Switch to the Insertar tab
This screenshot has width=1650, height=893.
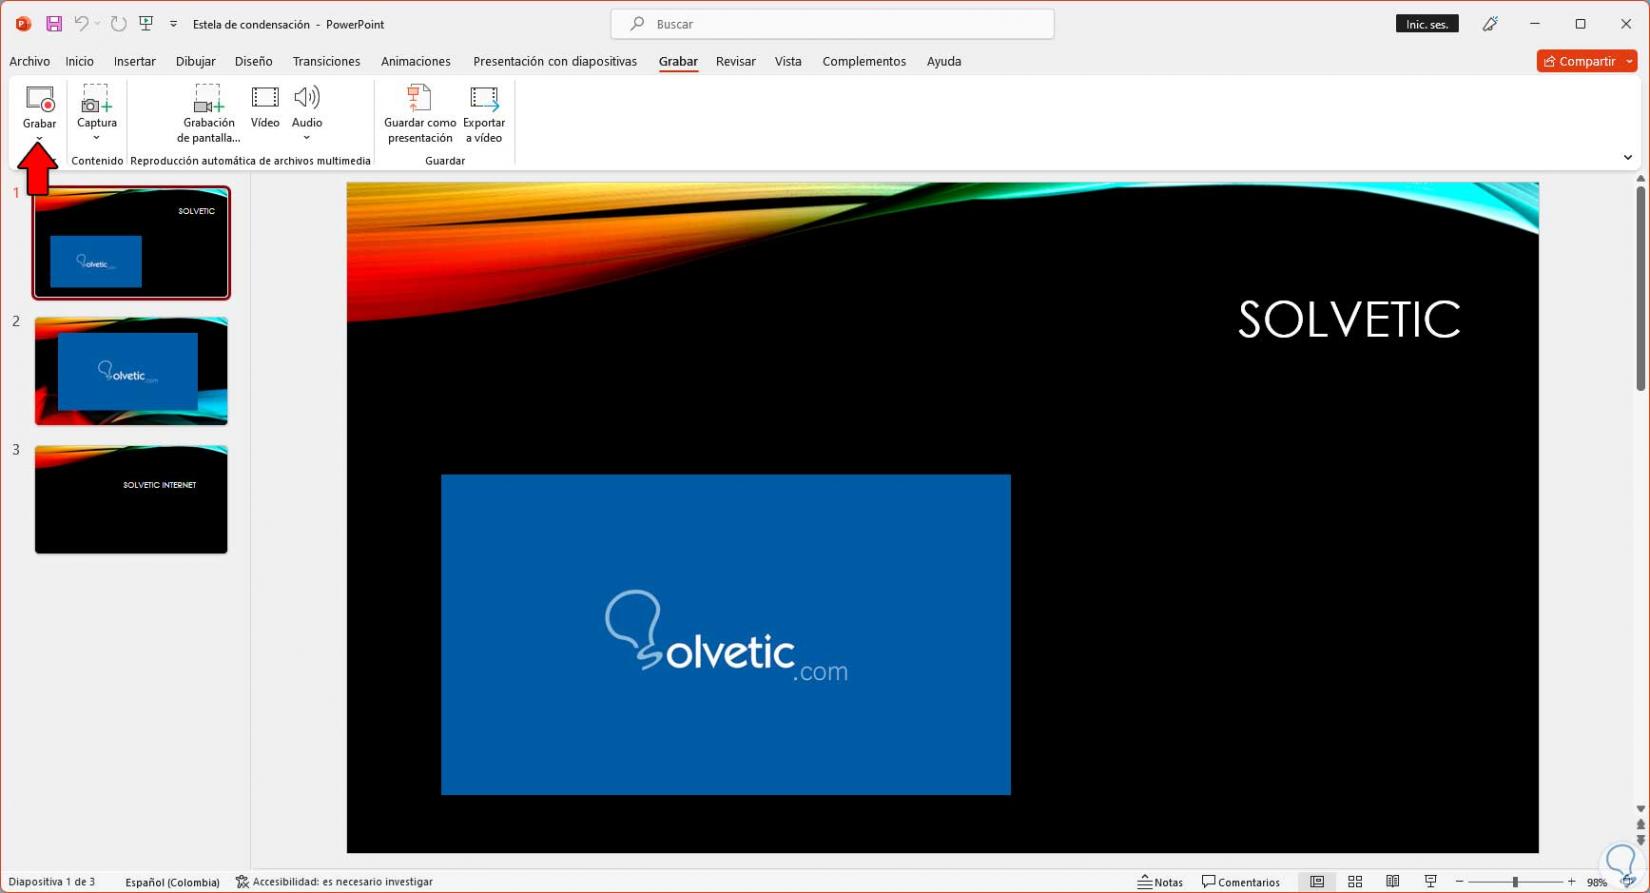(x=135, y=61)
